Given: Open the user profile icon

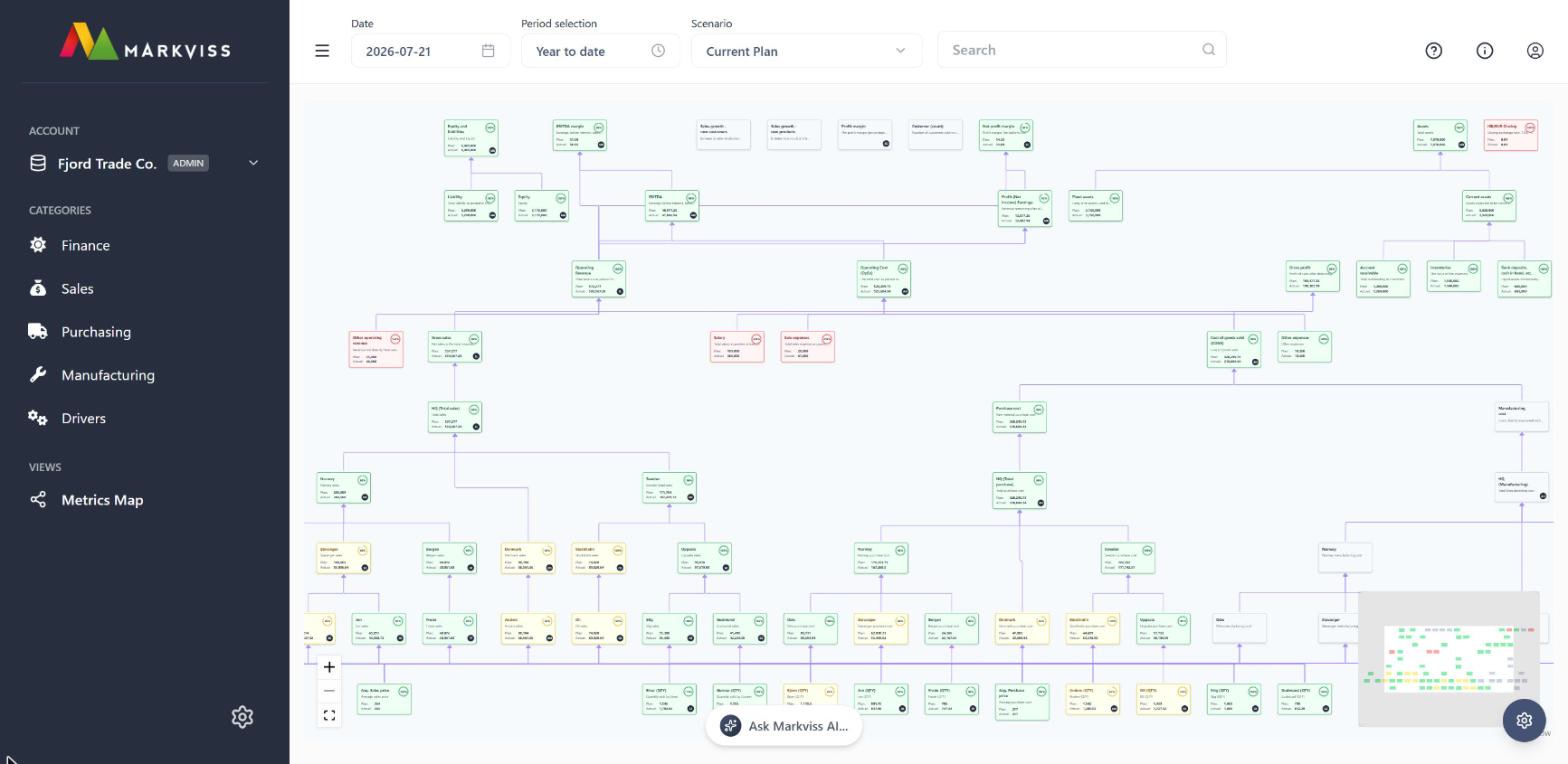Looking at the screenshot, I should pos(1535,50).
